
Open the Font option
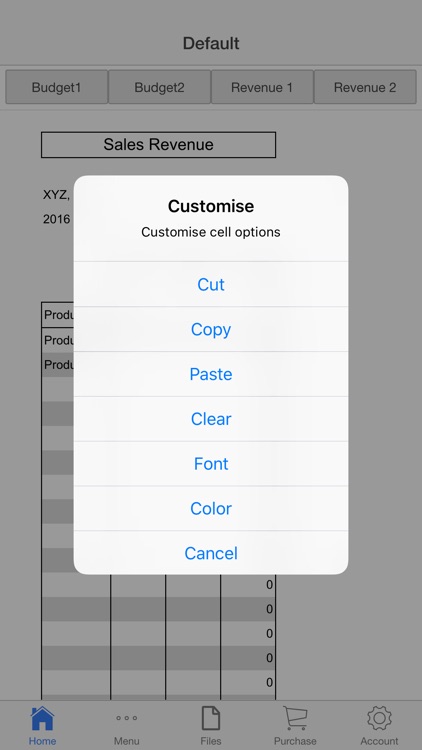tap(211, 463)
